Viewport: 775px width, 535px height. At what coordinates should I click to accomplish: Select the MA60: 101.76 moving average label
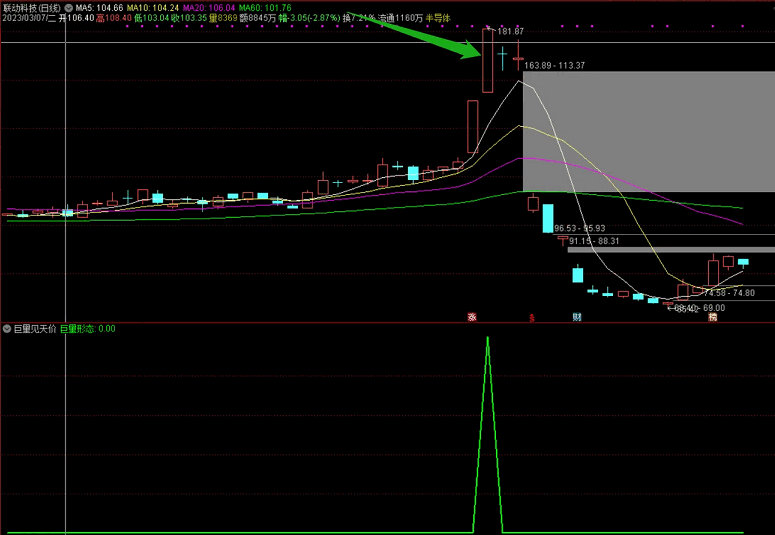click(x=265, y=8)
